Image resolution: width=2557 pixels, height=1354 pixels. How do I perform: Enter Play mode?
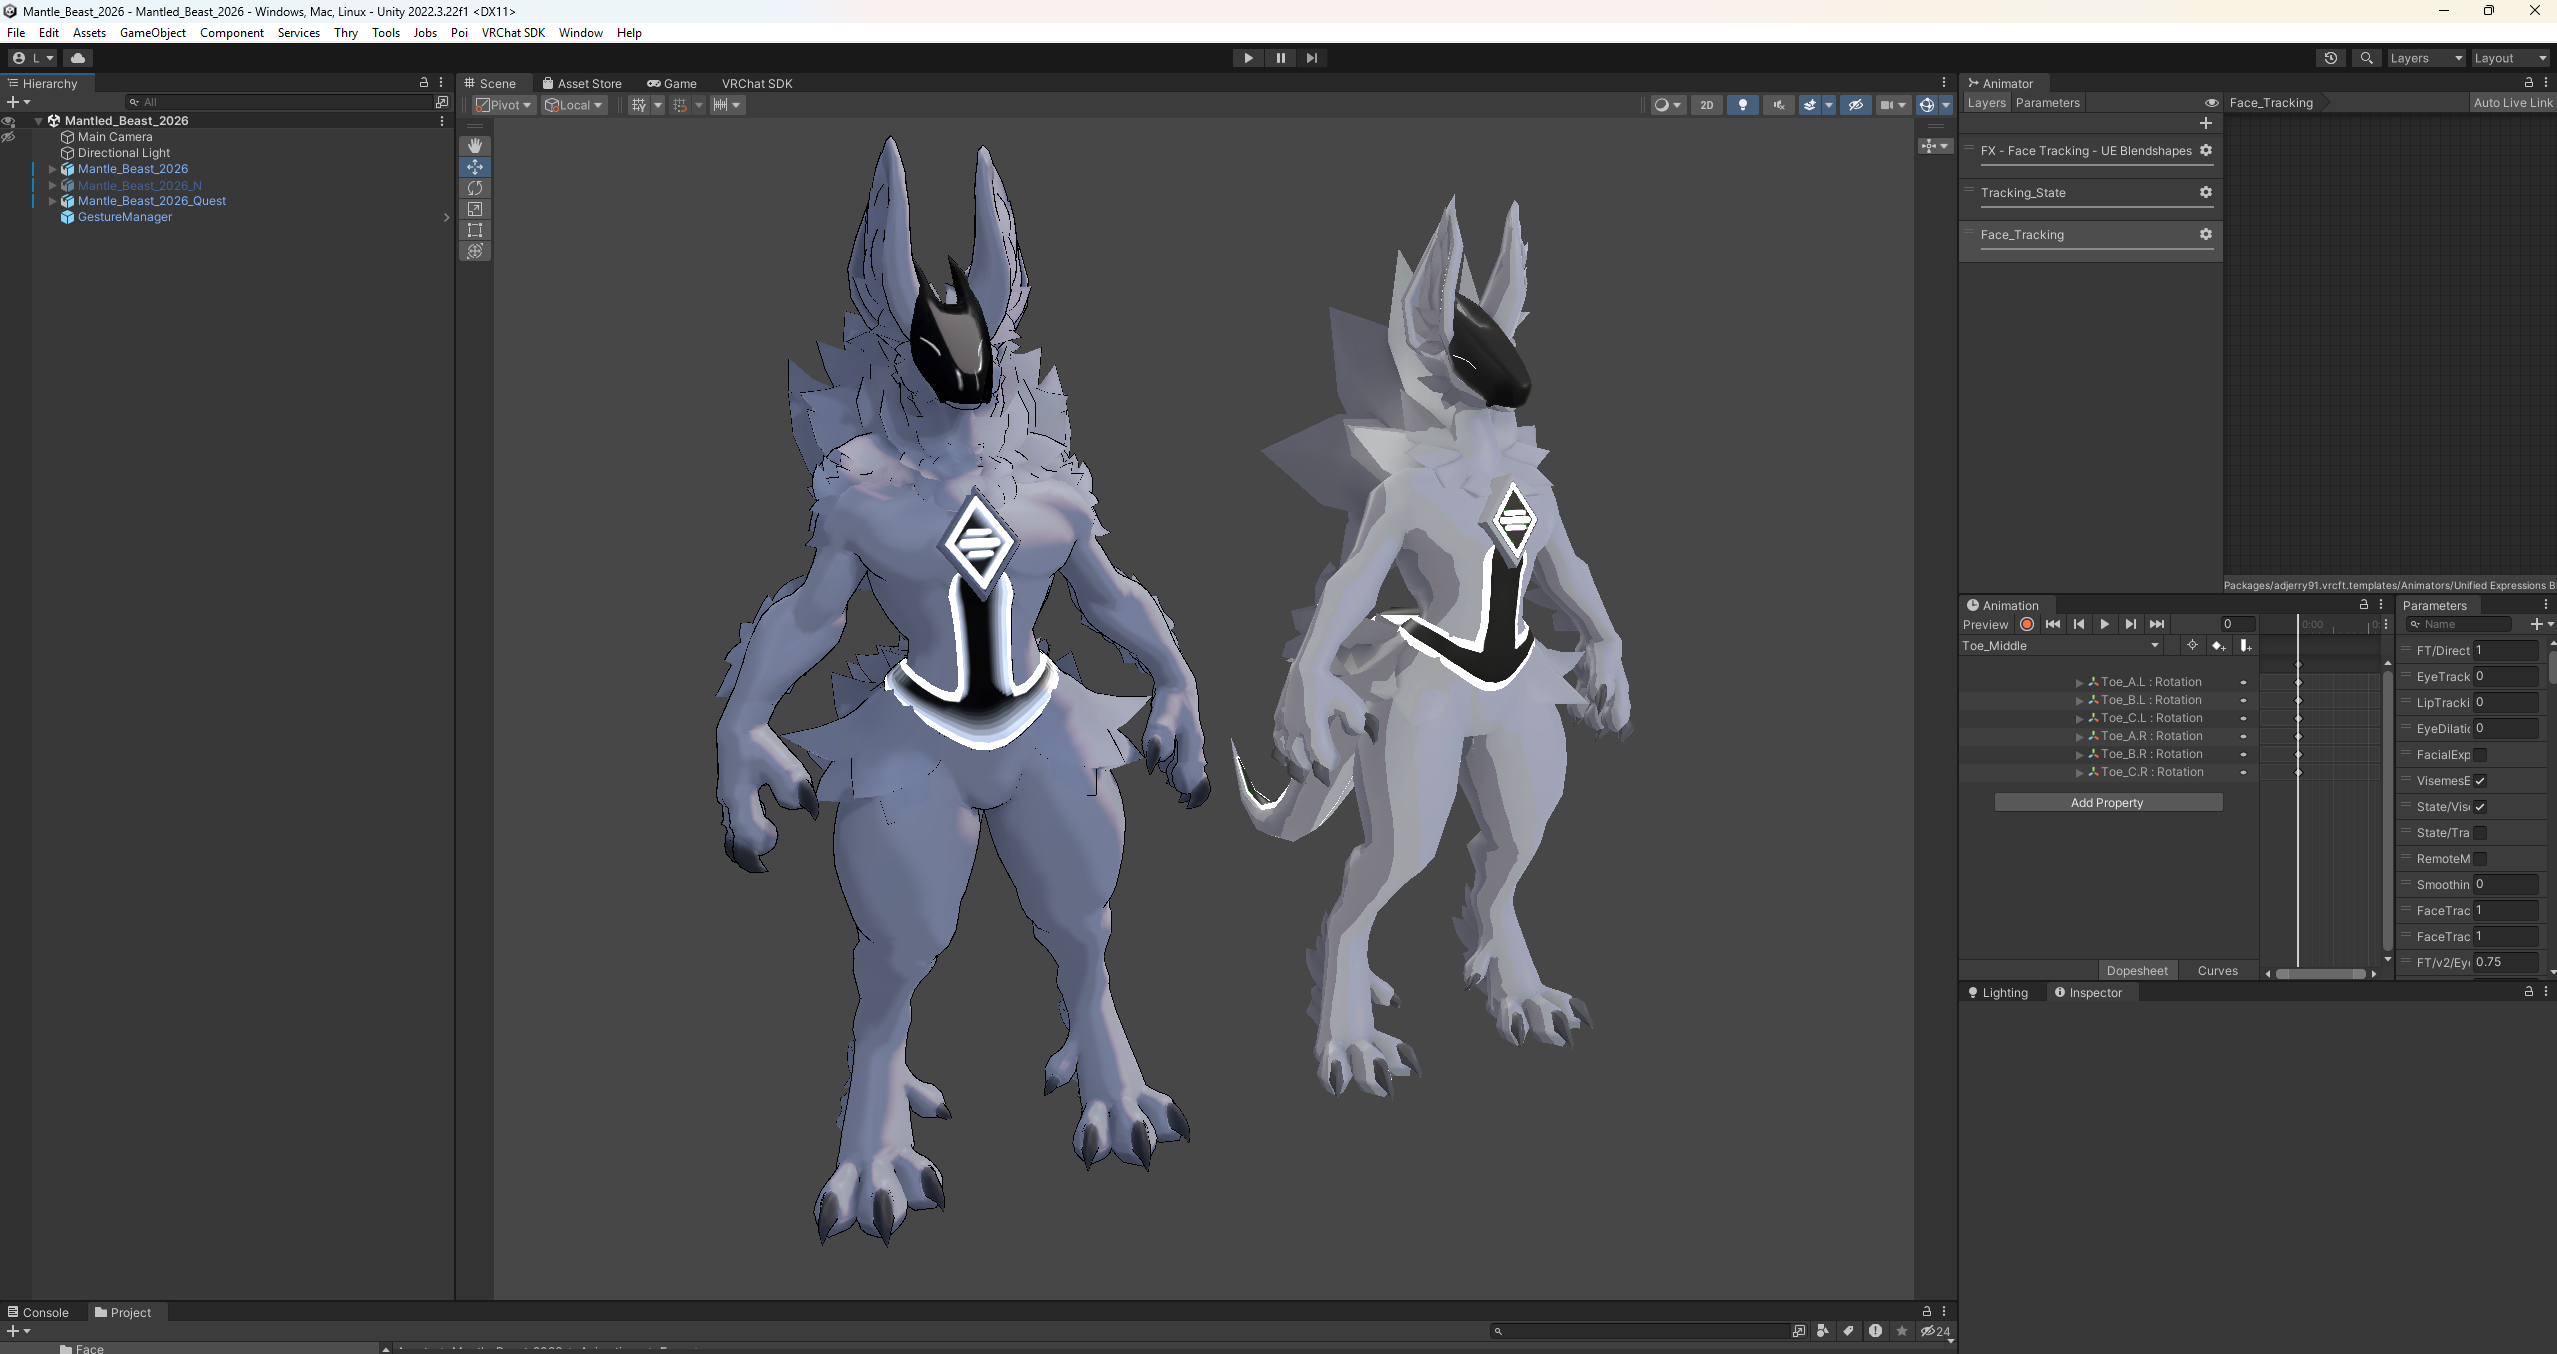[1248, 58]
